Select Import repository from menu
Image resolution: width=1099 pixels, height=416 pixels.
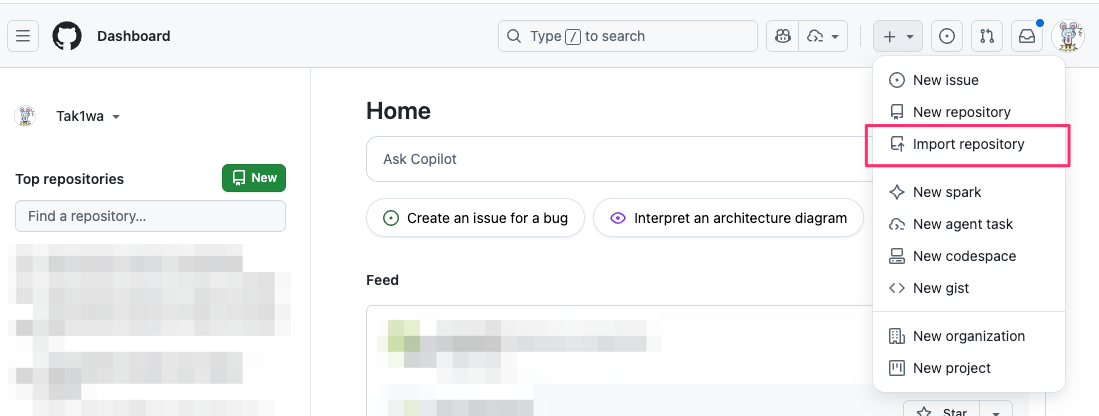tap(968, 144)
